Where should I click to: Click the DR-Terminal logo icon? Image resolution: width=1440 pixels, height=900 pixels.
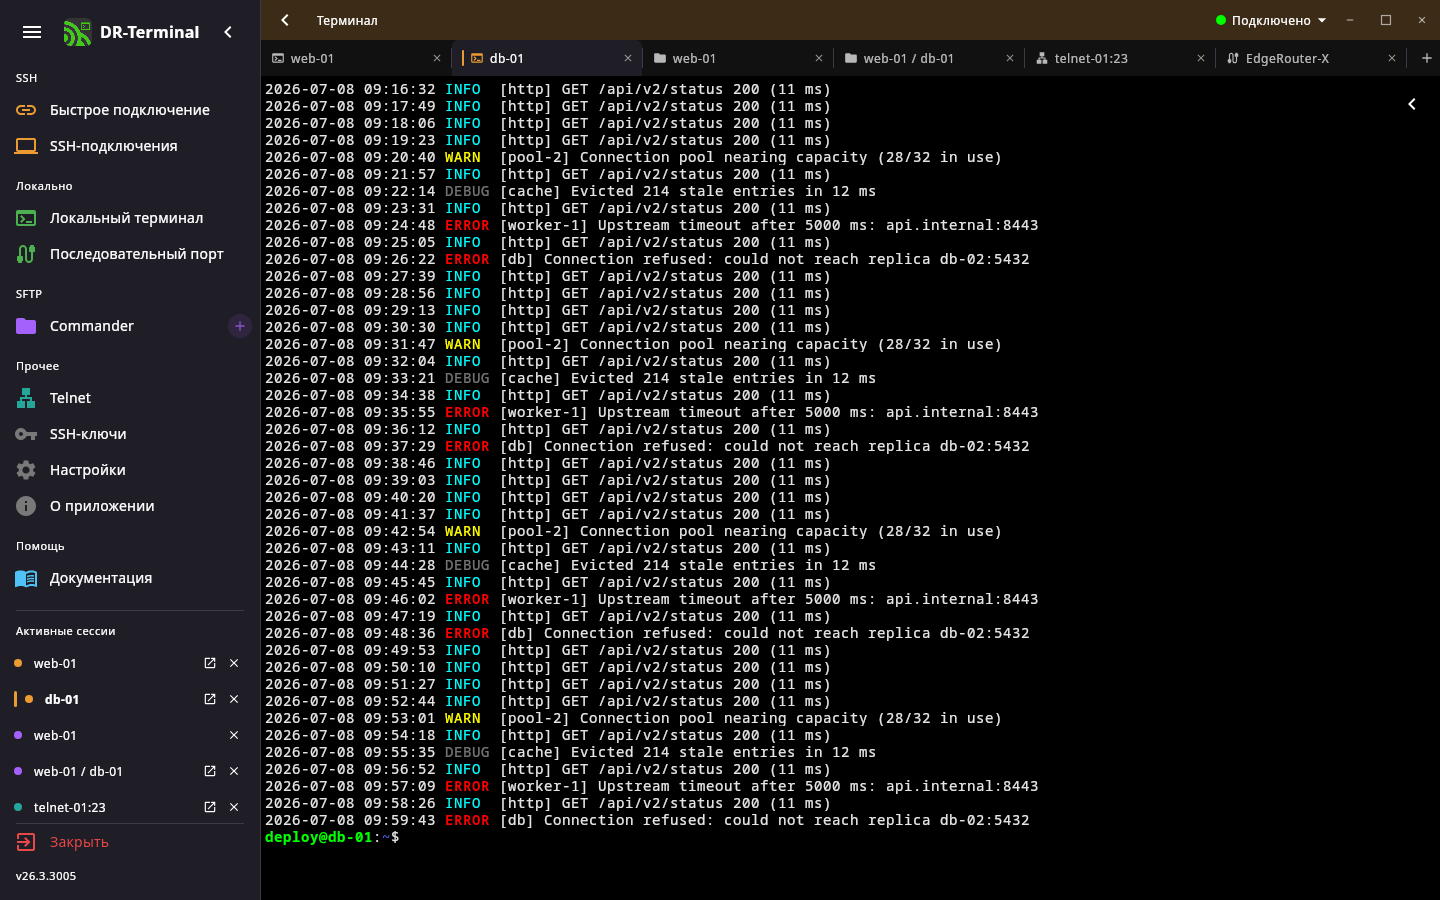[76, 33]
